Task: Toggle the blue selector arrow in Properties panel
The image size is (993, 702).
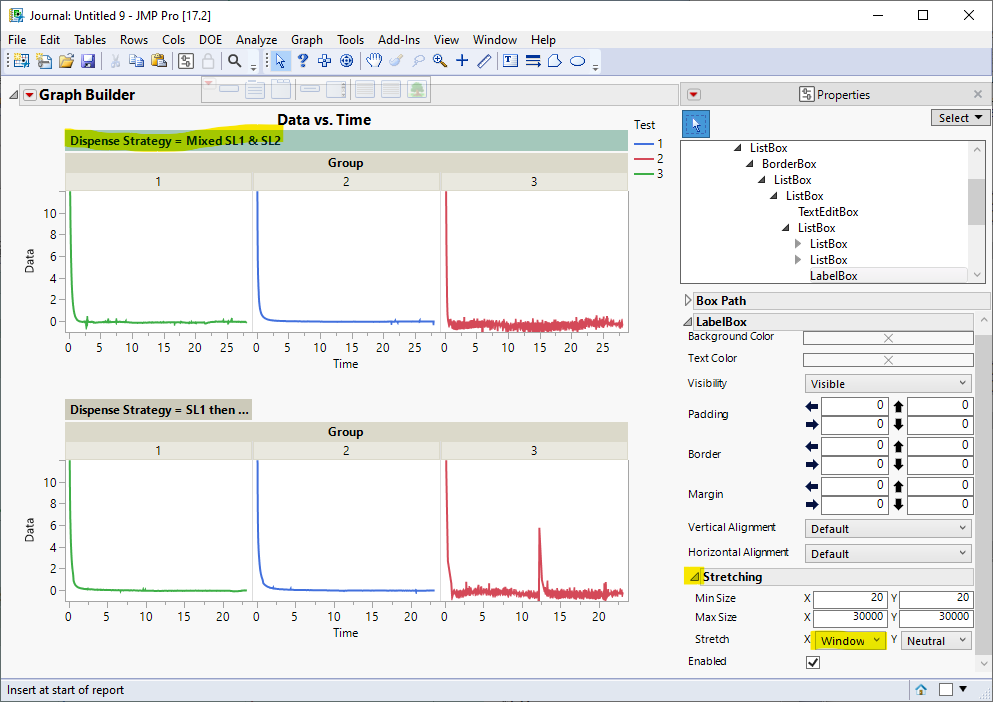Action: pos(697,124)
